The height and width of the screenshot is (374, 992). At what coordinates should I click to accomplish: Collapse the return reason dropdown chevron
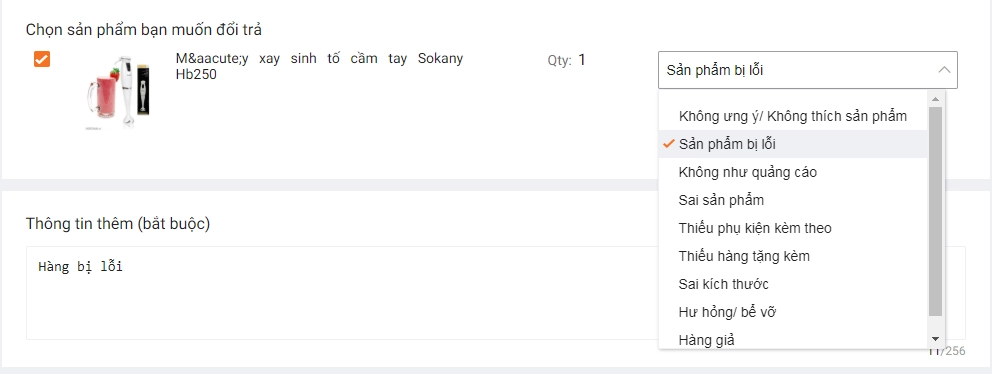click(x=944, y=70)
